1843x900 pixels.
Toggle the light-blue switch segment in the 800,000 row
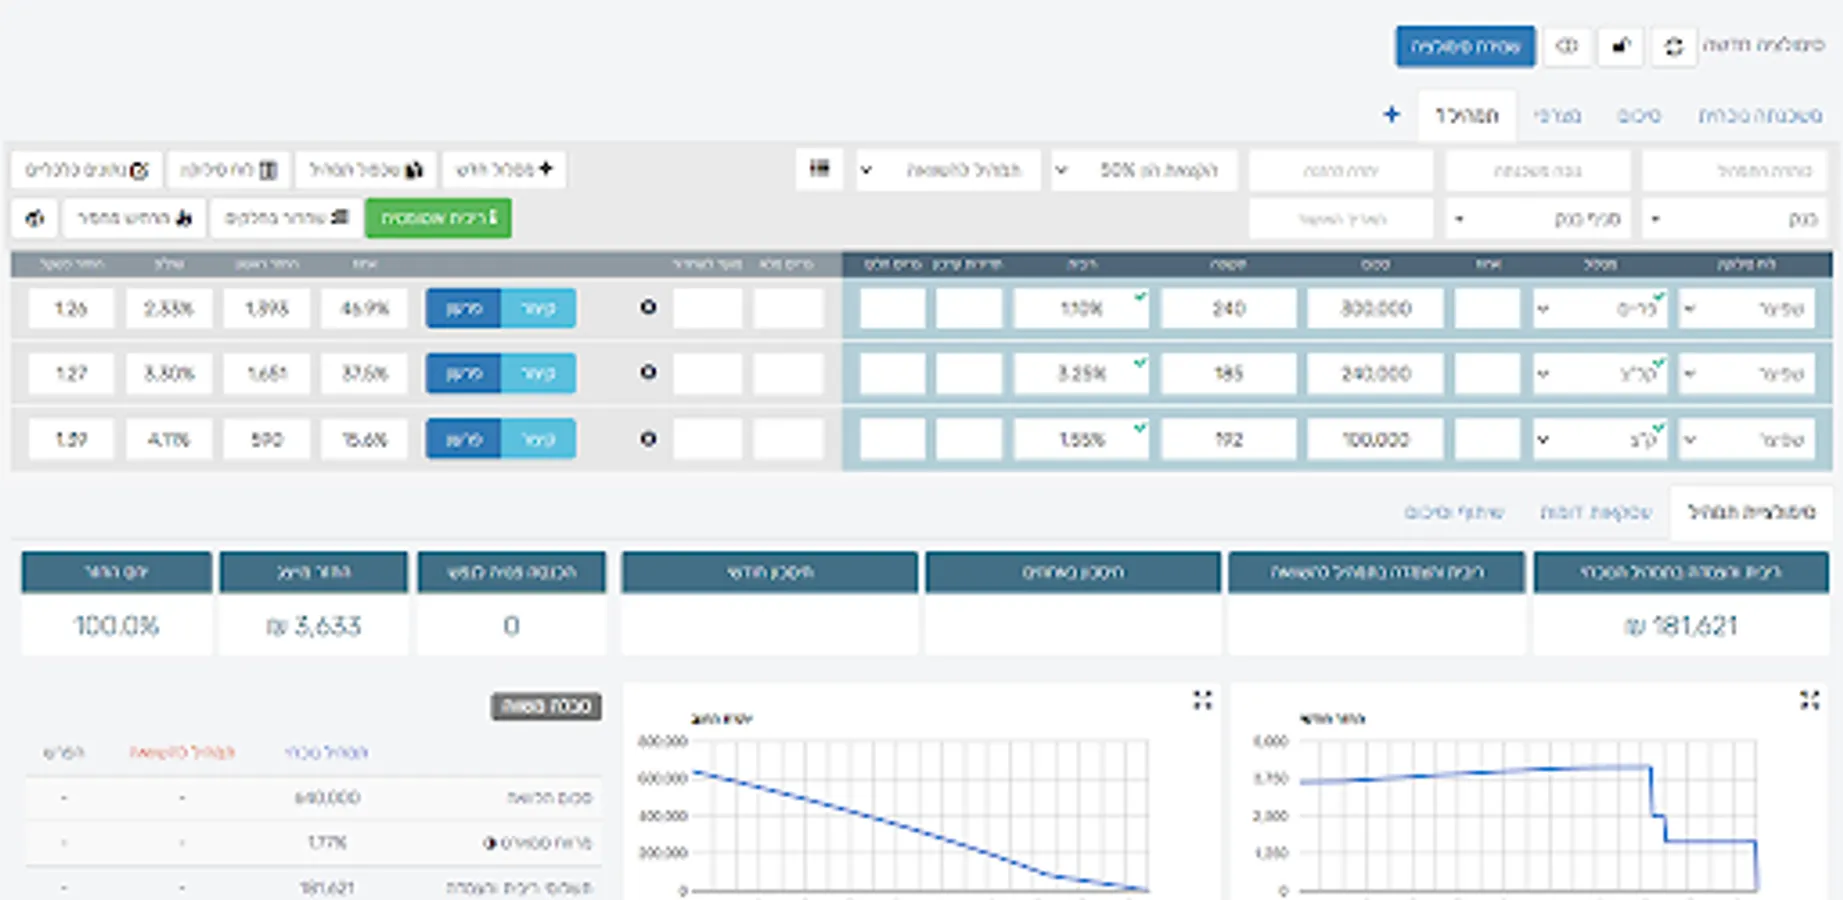point(538,309)
